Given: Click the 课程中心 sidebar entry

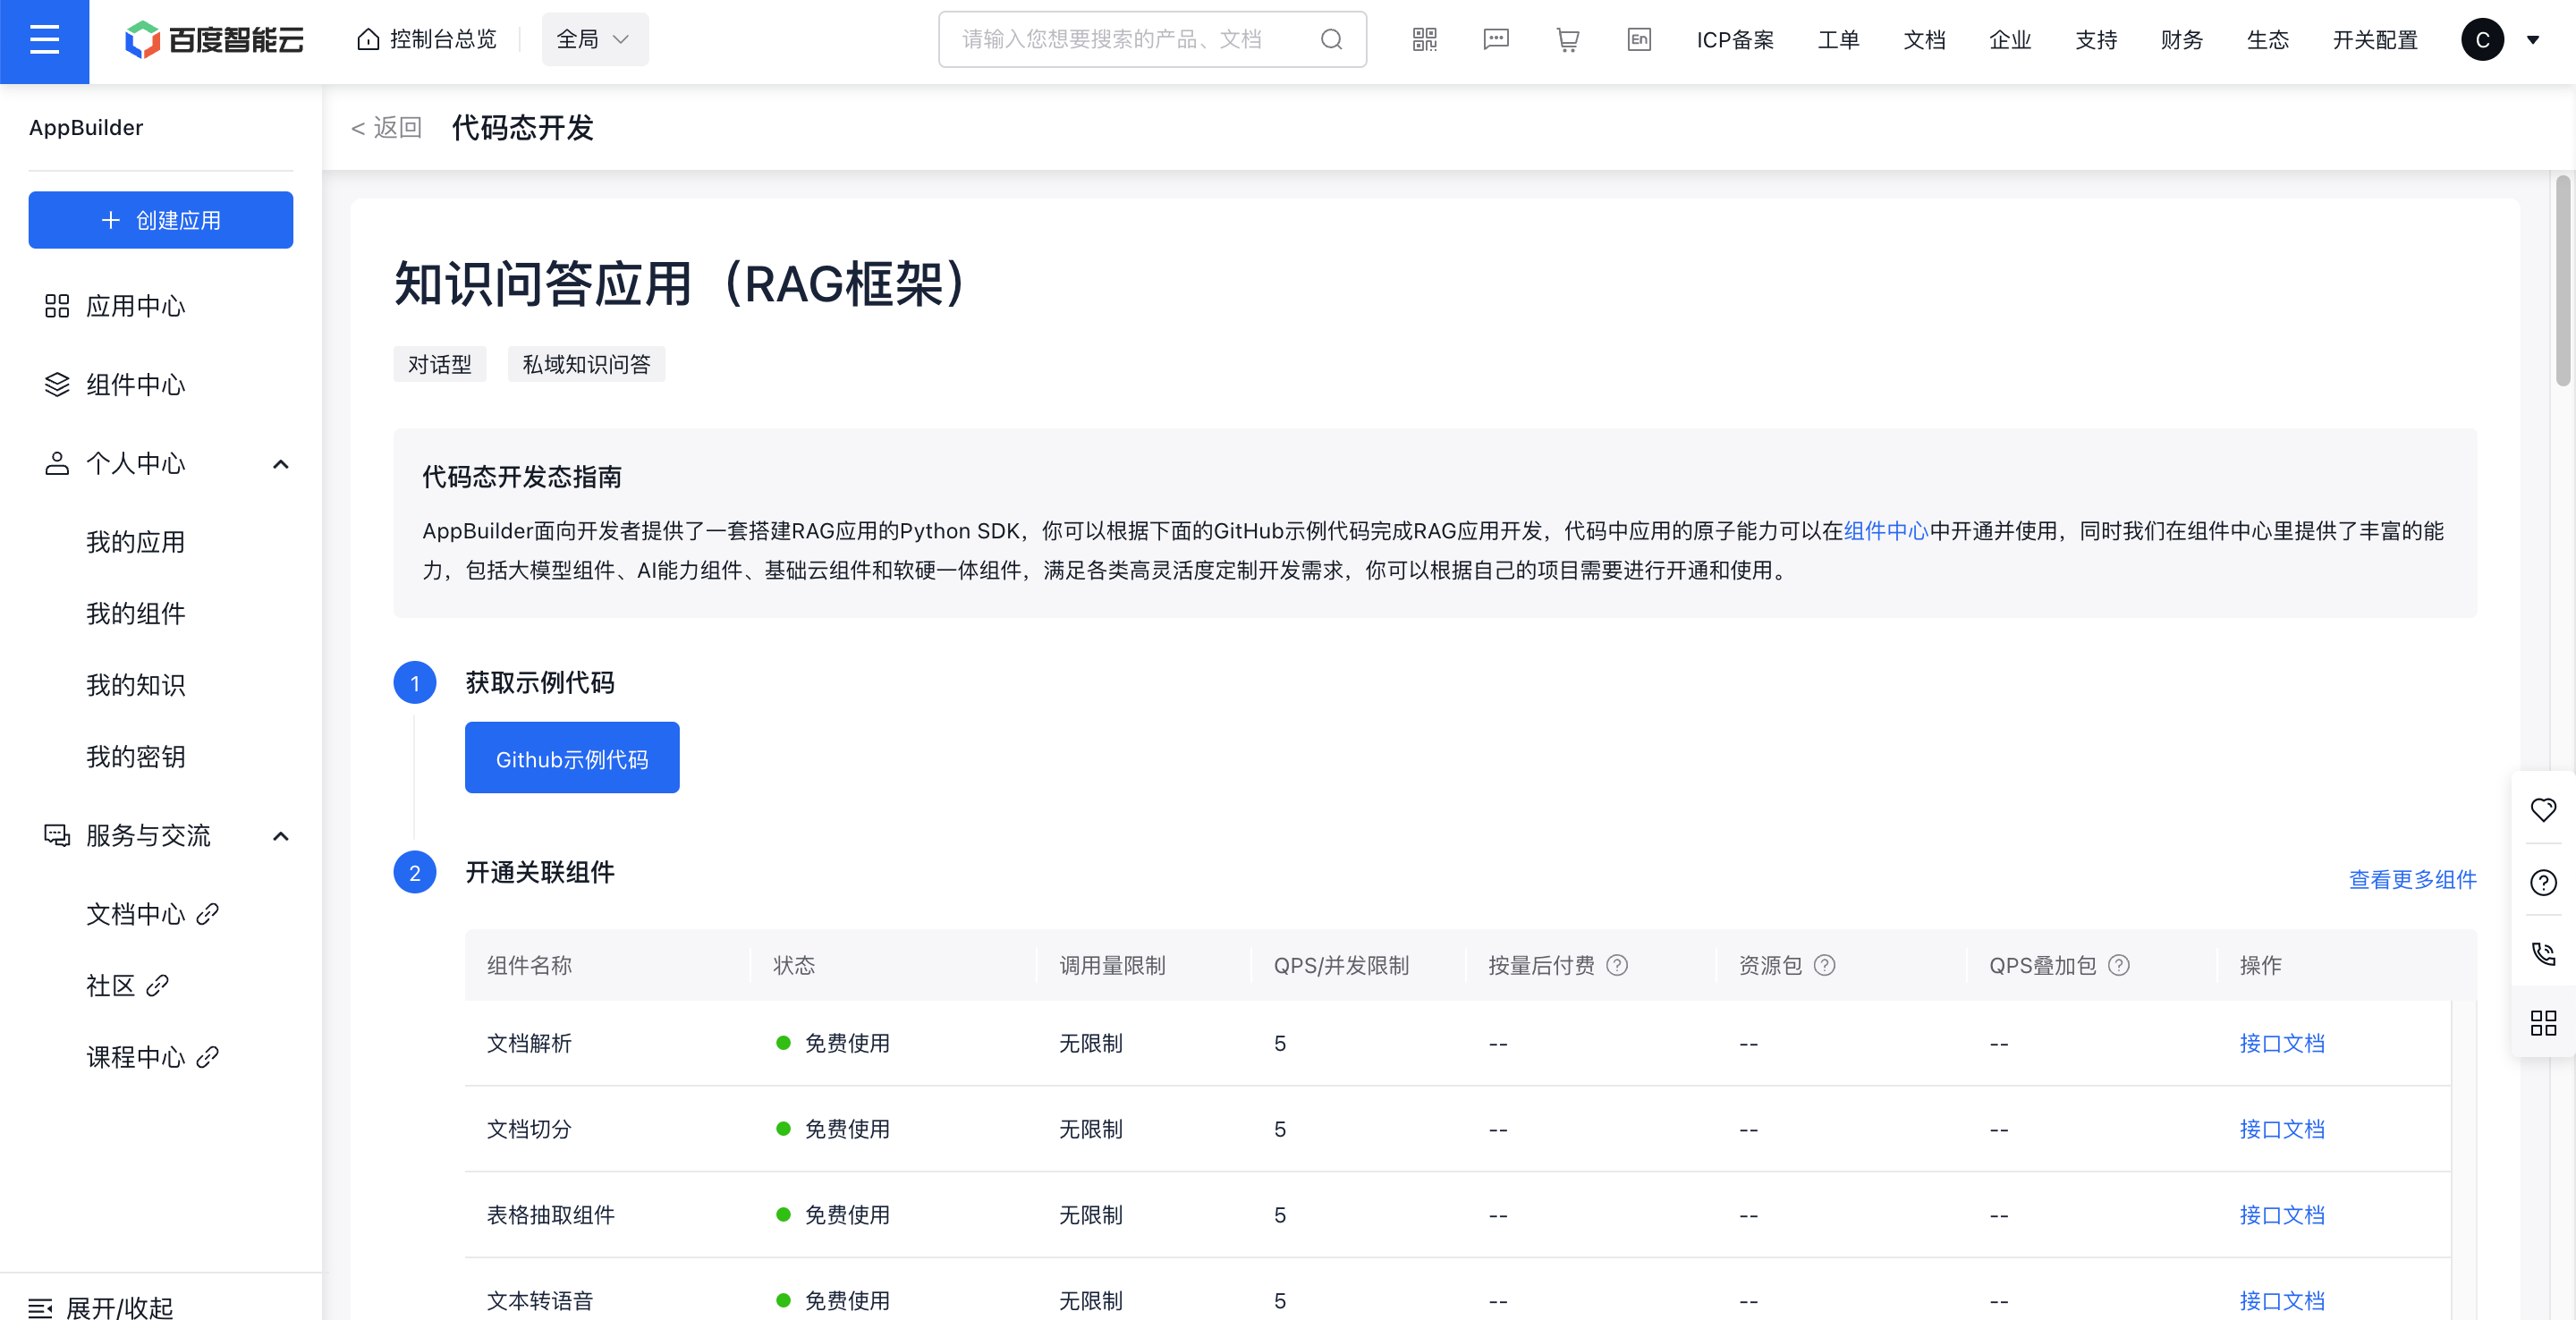Looking at the screenshot, I should pos(136,1057).
